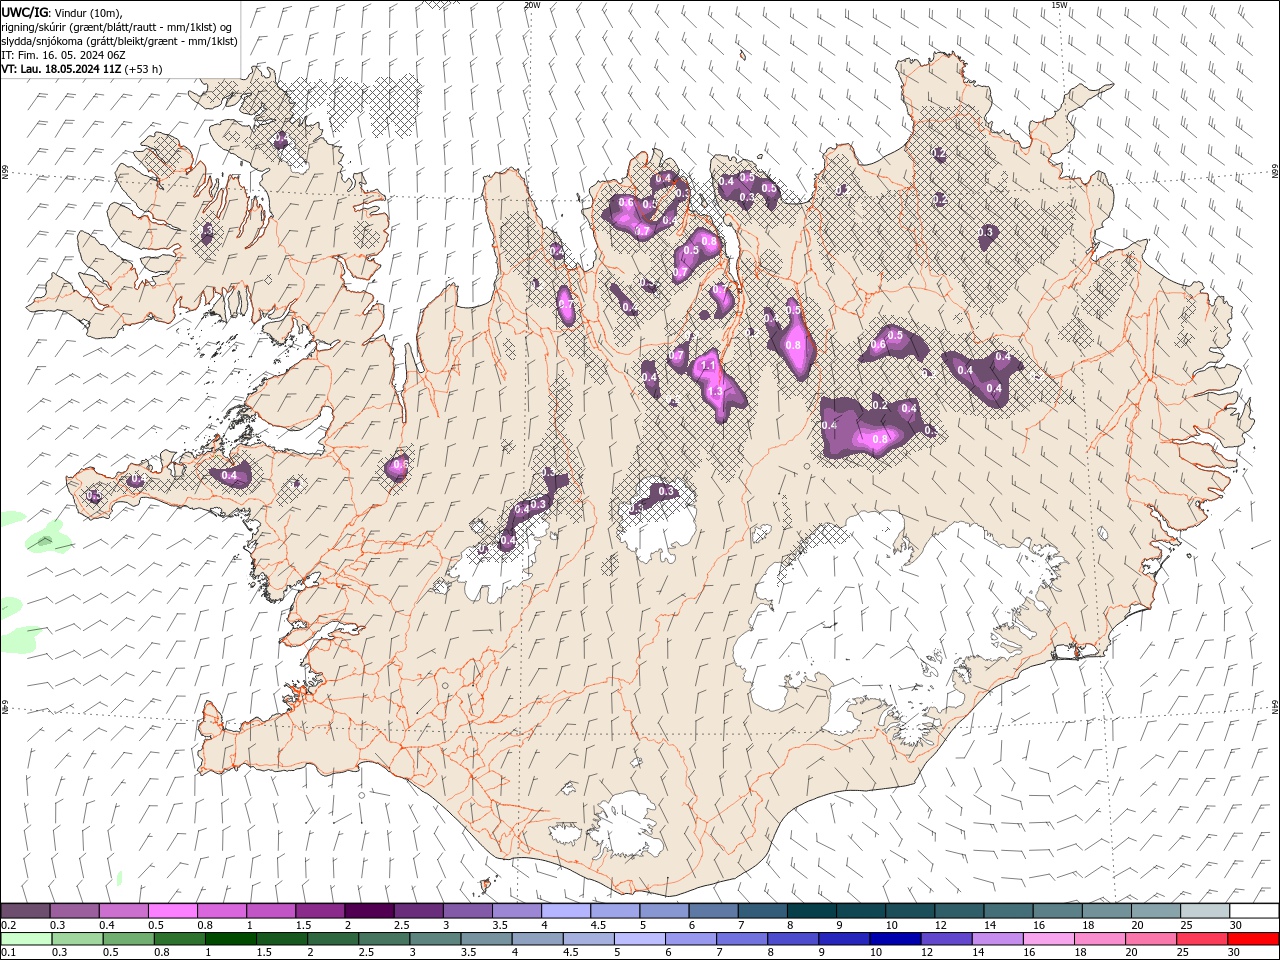Pick the white 30 swatch in snow scale
Screen dimensions: 1280x960
click(1254, 910)
